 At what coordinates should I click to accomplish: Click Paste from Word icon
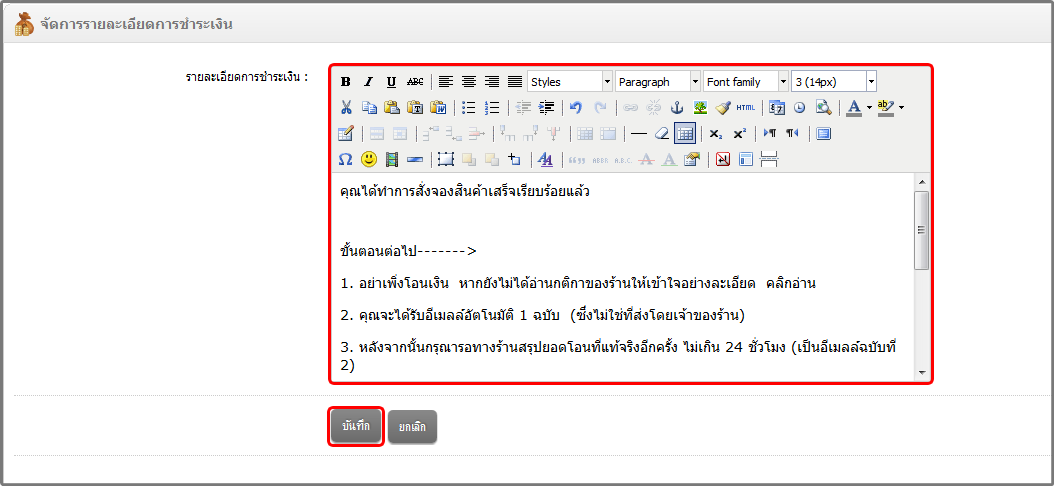click(438, 108)
